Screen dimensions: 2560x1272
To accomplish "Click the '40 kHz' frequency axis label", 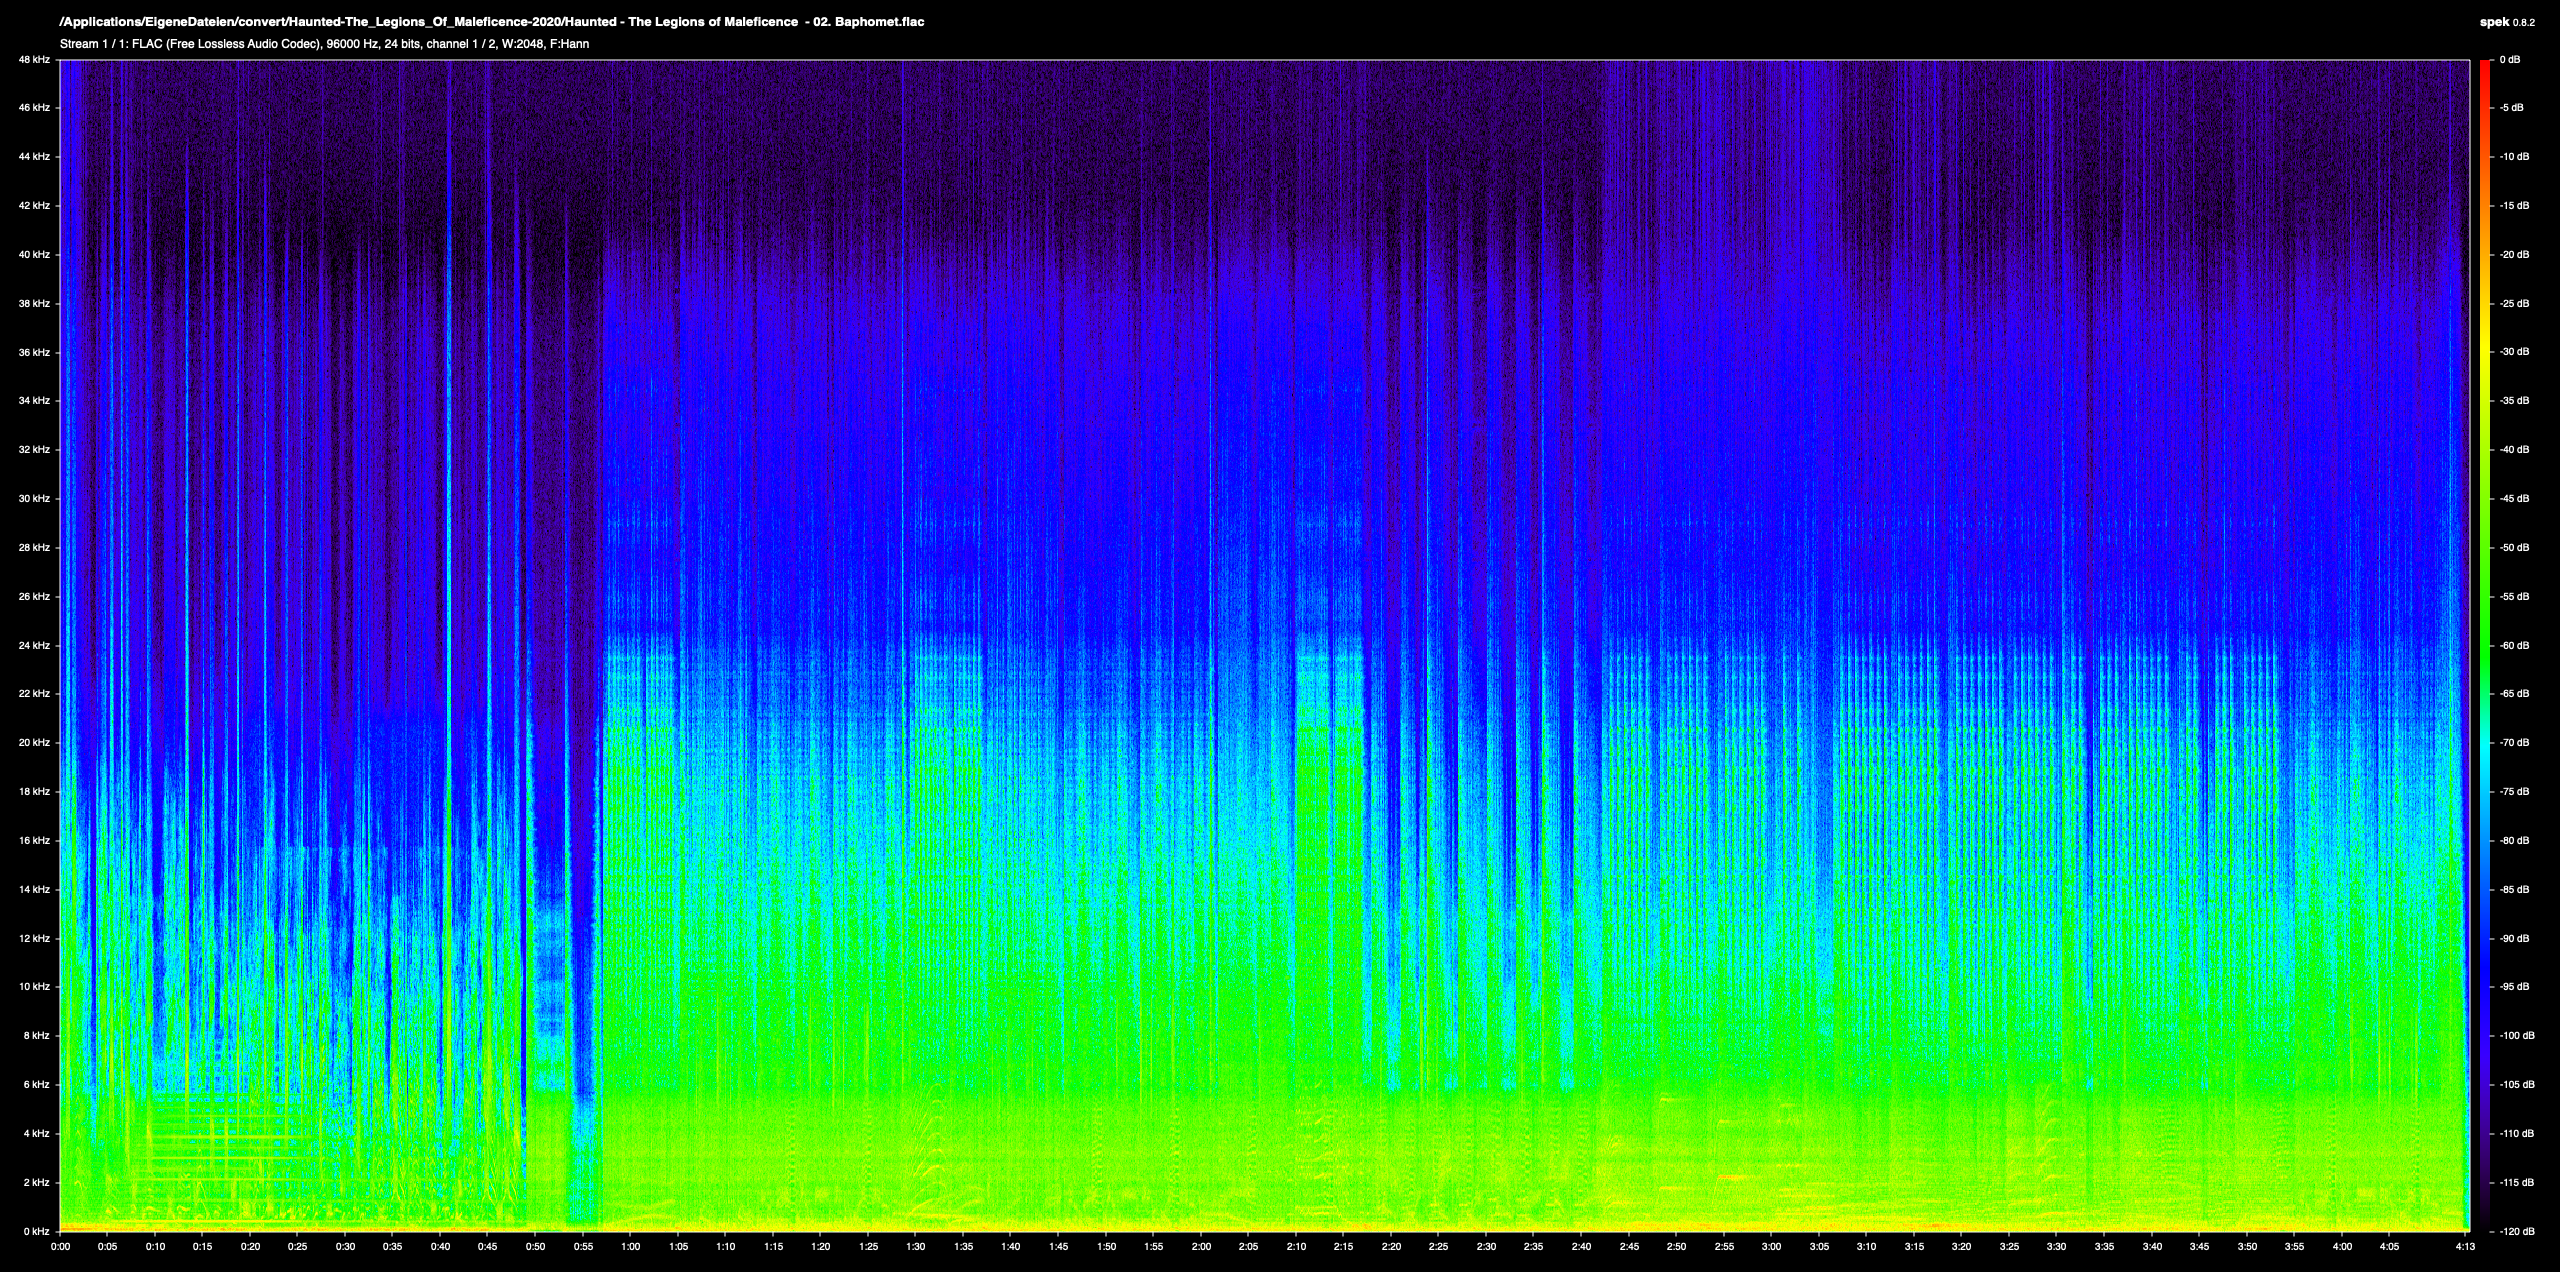I will [x=33, y=255].
